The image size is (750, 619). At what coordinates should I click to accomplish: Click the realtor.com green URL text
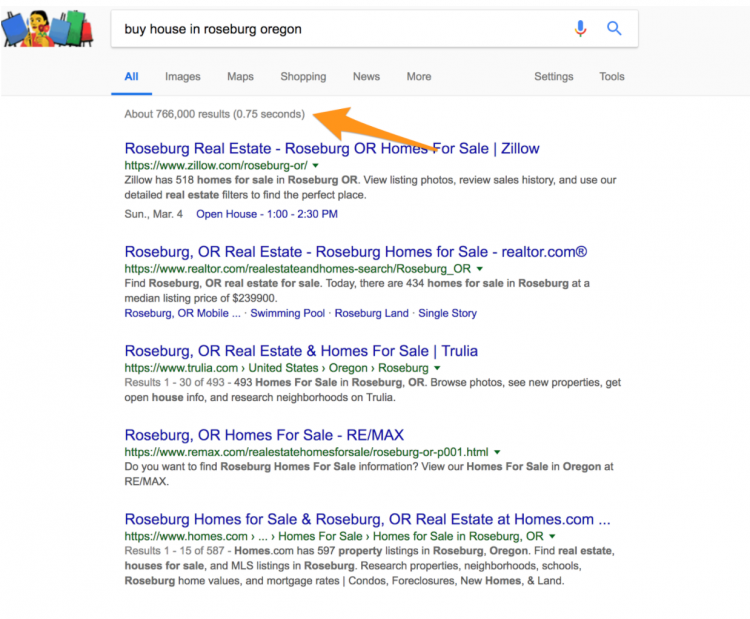298,268
